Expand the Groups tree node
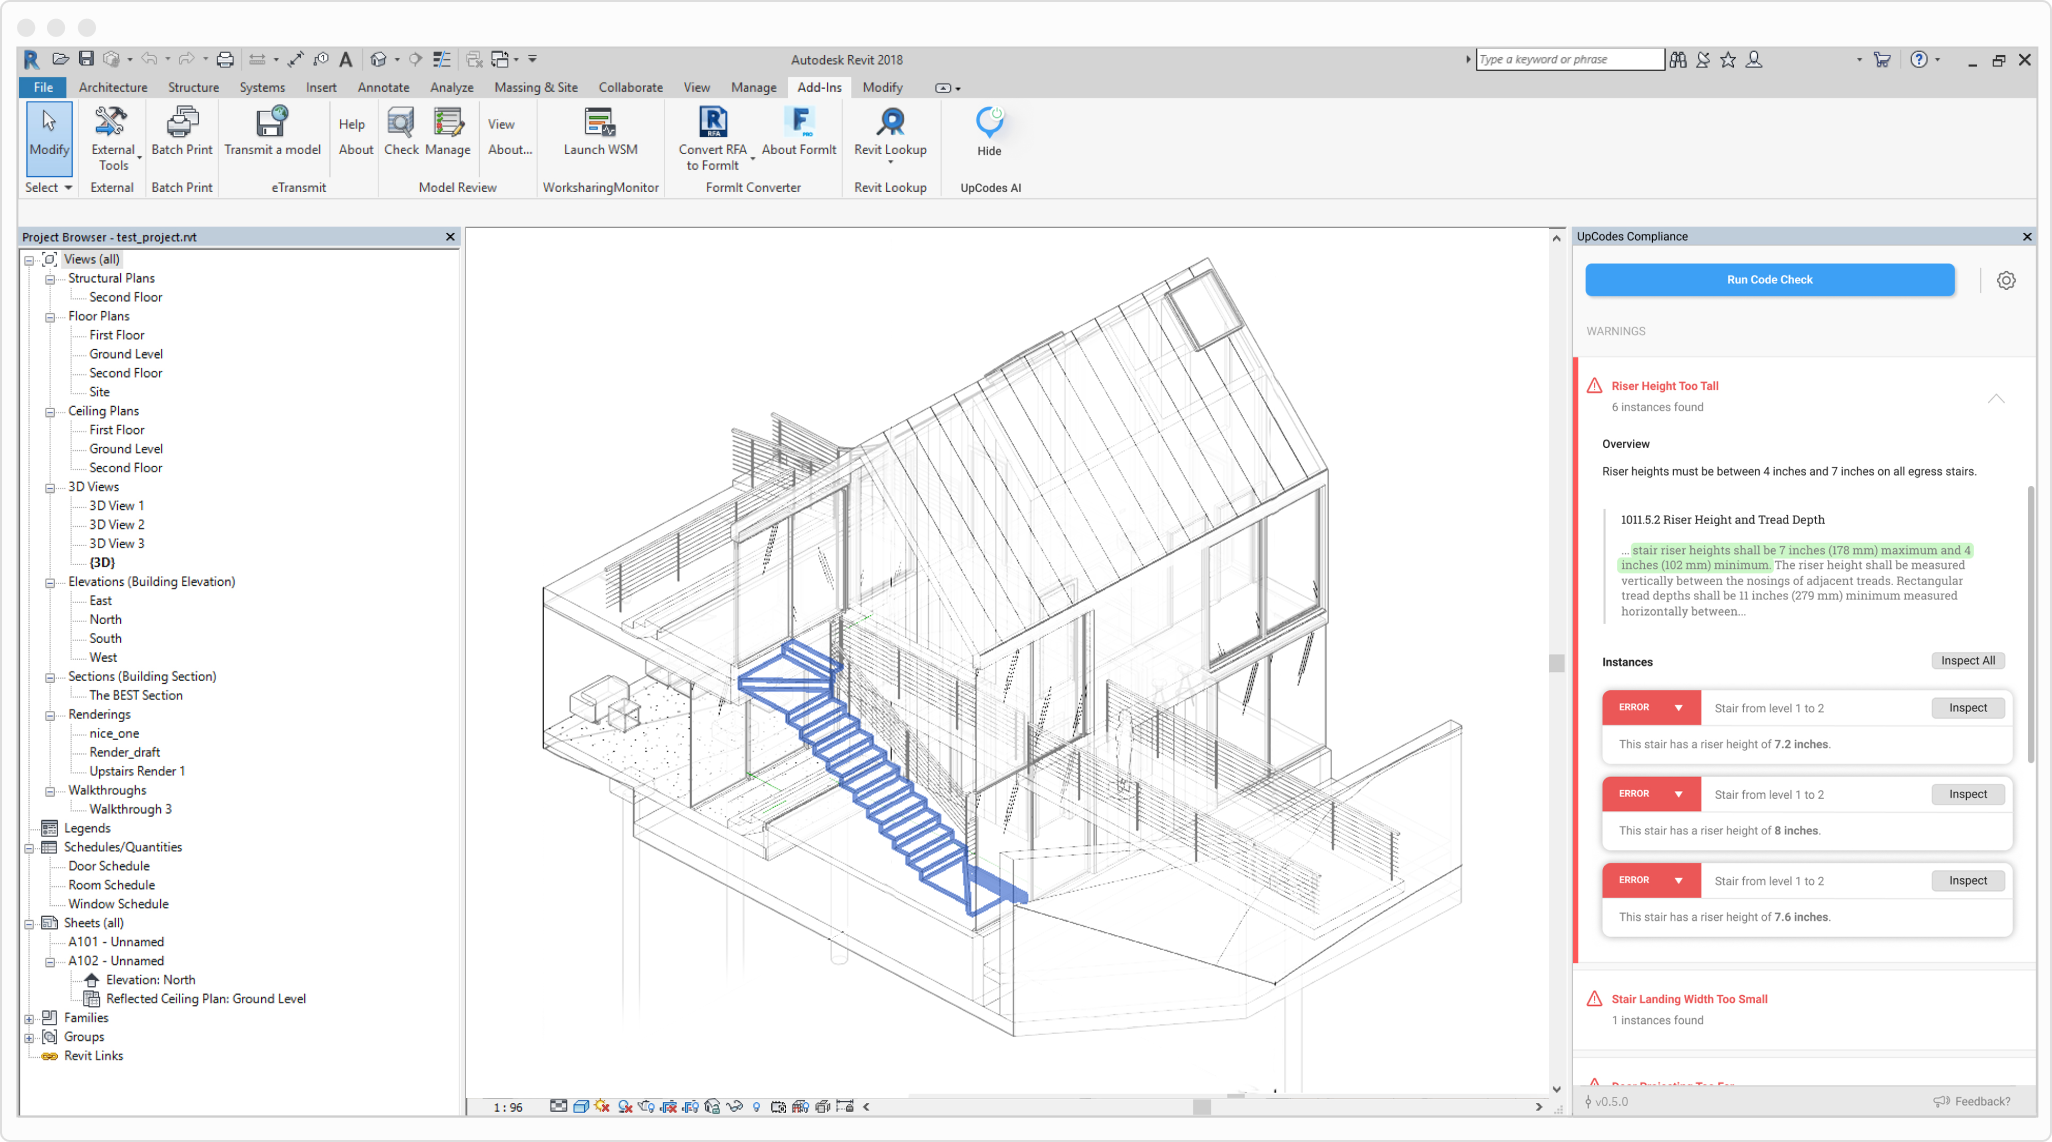2052x1142 pixels. coord(30,1038)
